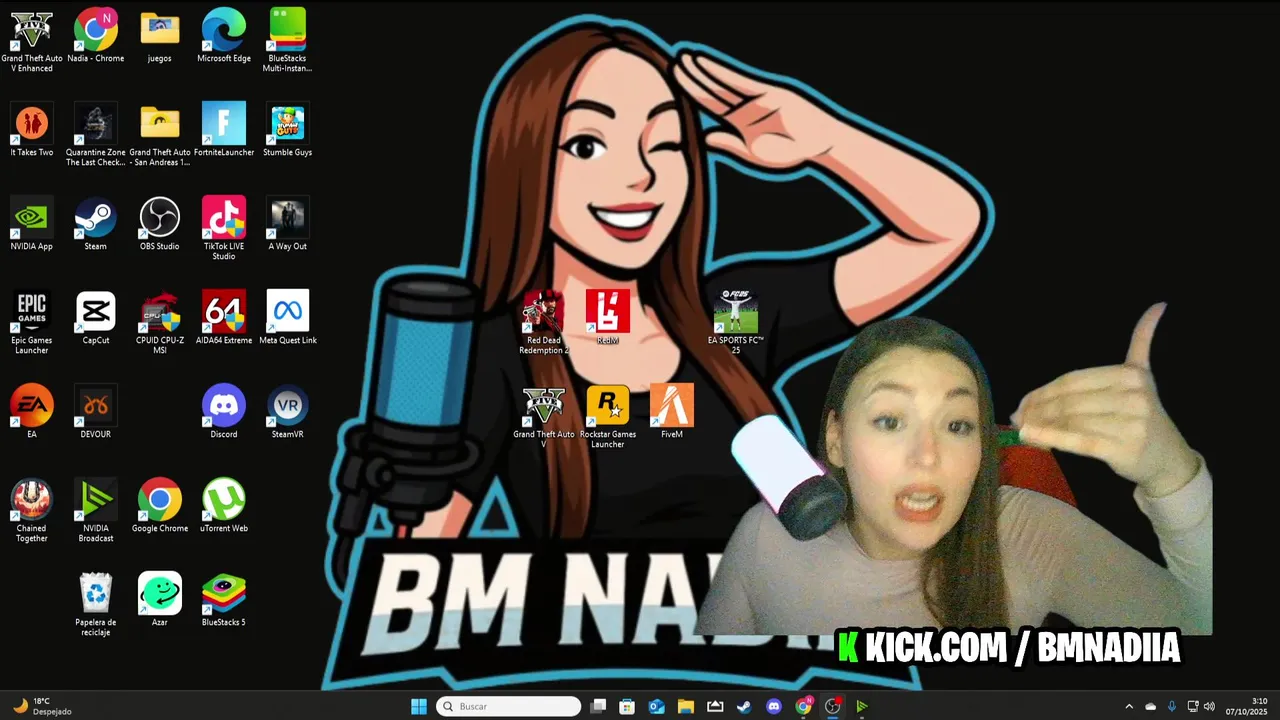Screen dimensions: 1280x720
Task: Open CPUID CPU-Z MSI desktop shortcut
Action: [160, 322]
